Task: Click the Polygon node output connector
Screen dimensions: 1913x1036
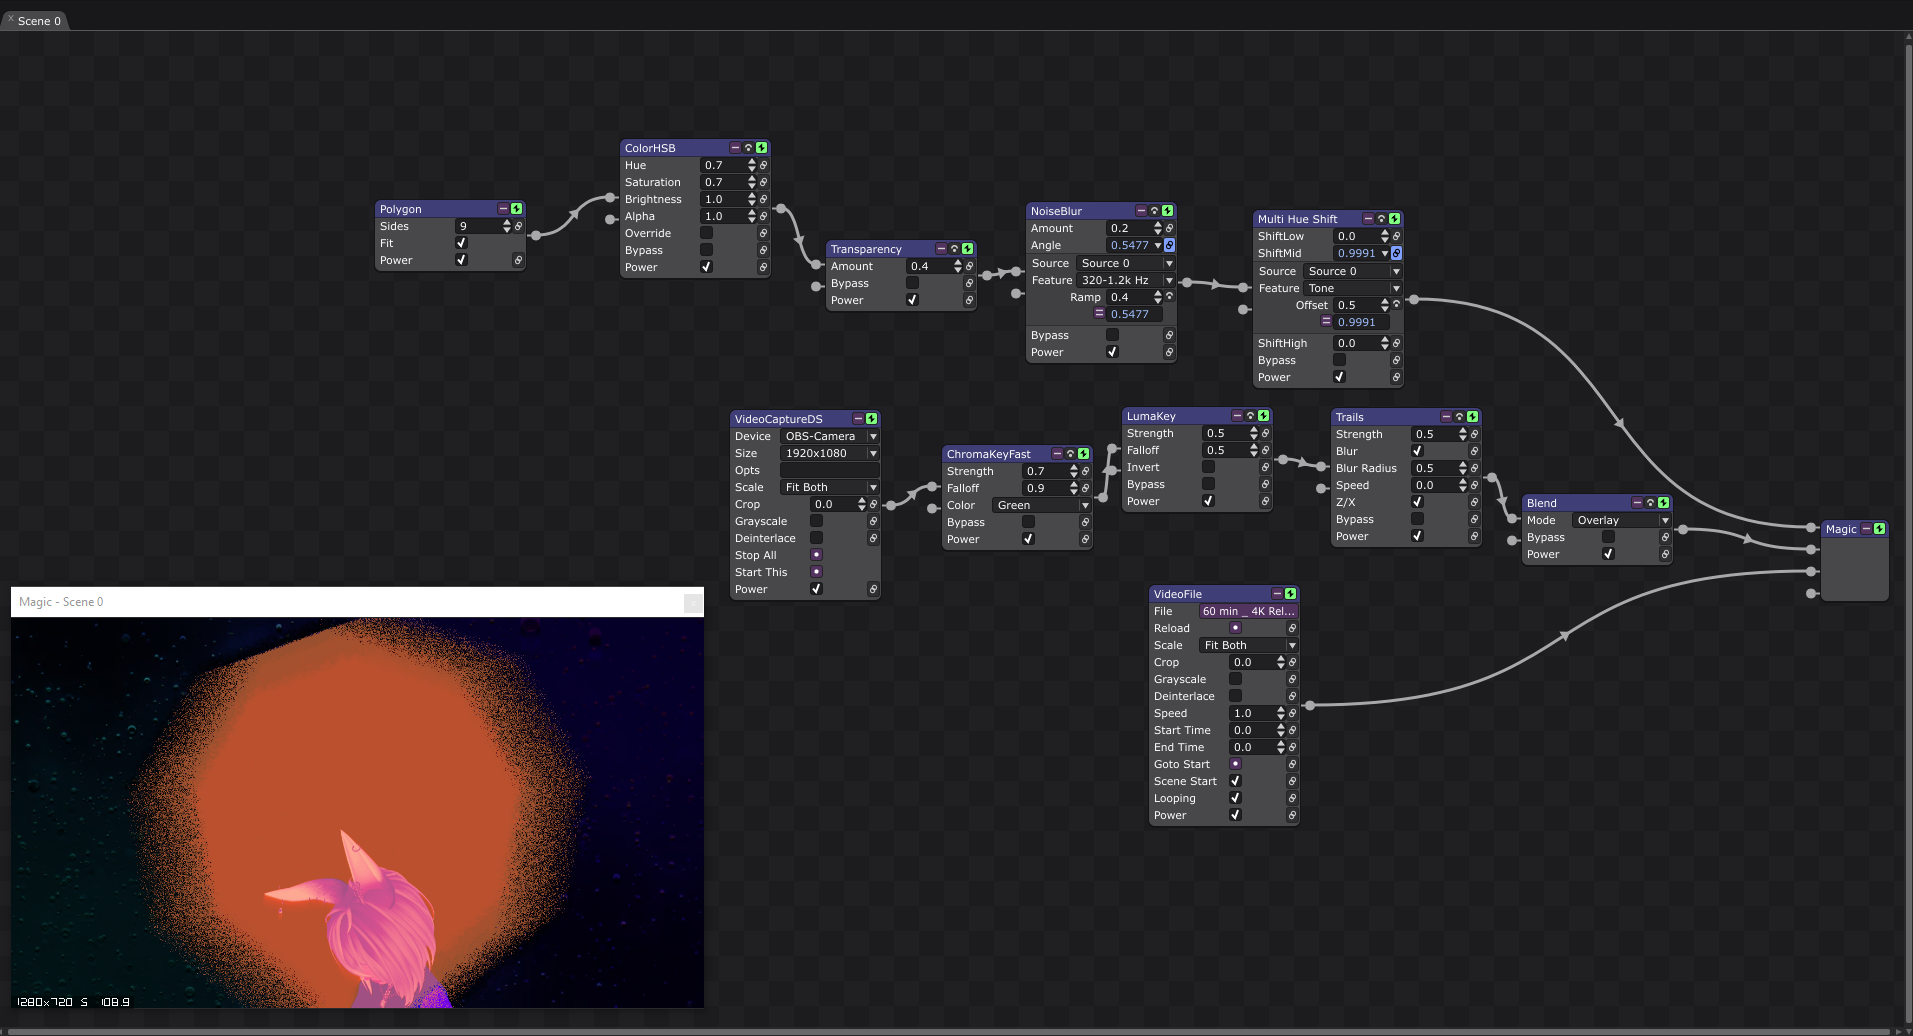Action: pyautogui.click(x=535, y=235)
